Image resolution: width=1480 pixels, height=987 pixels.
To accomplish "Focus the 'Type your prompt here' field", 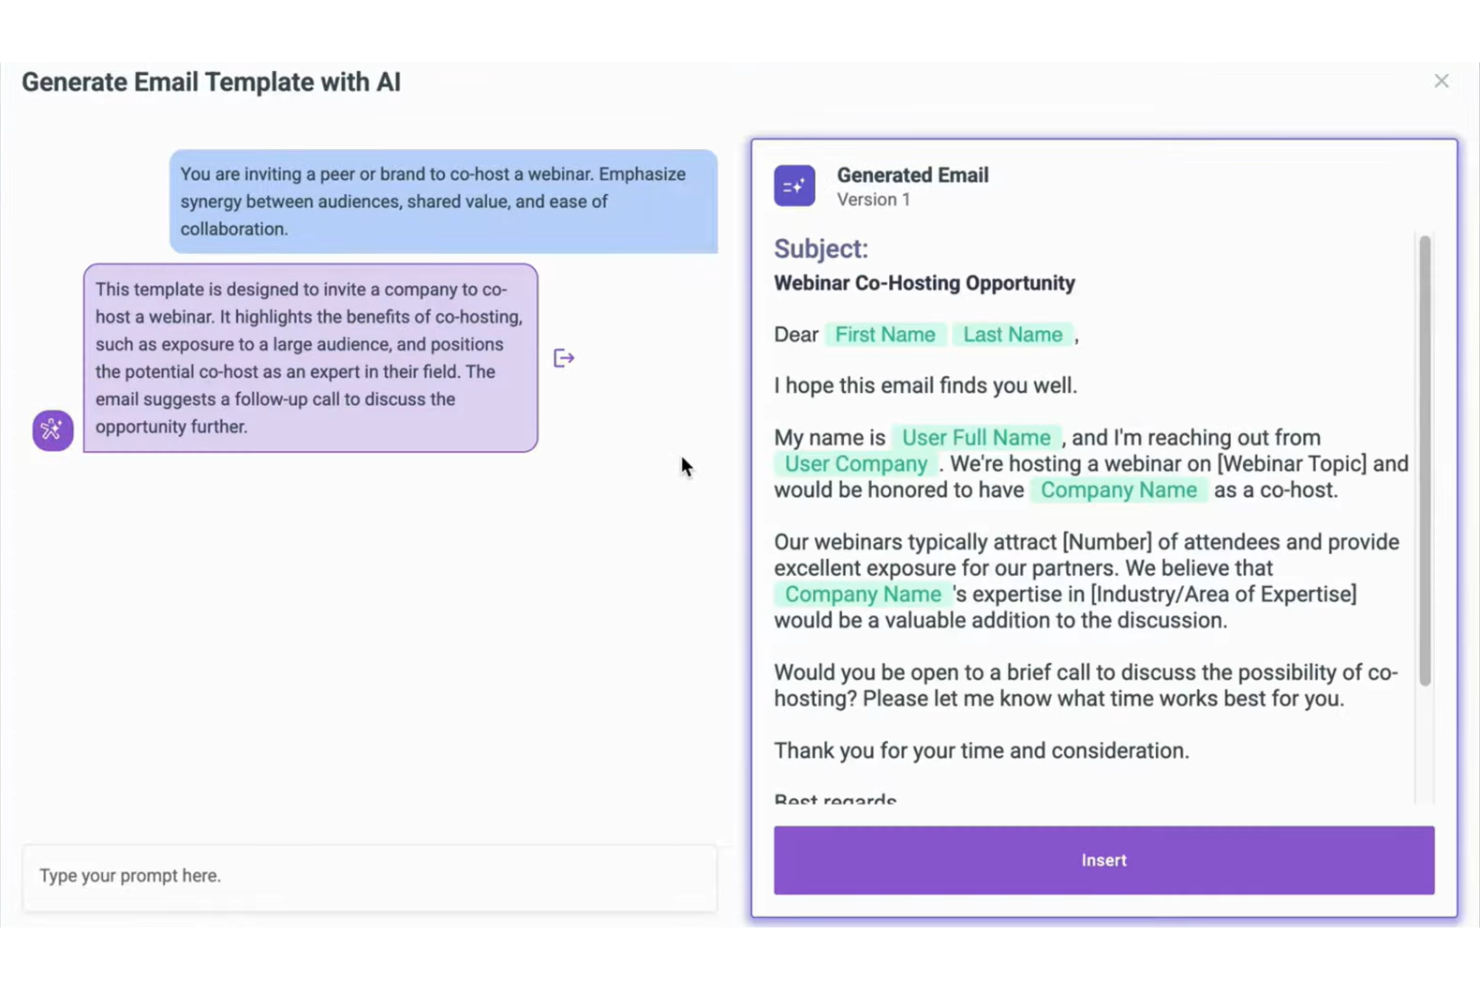I will tap(370, 877).
